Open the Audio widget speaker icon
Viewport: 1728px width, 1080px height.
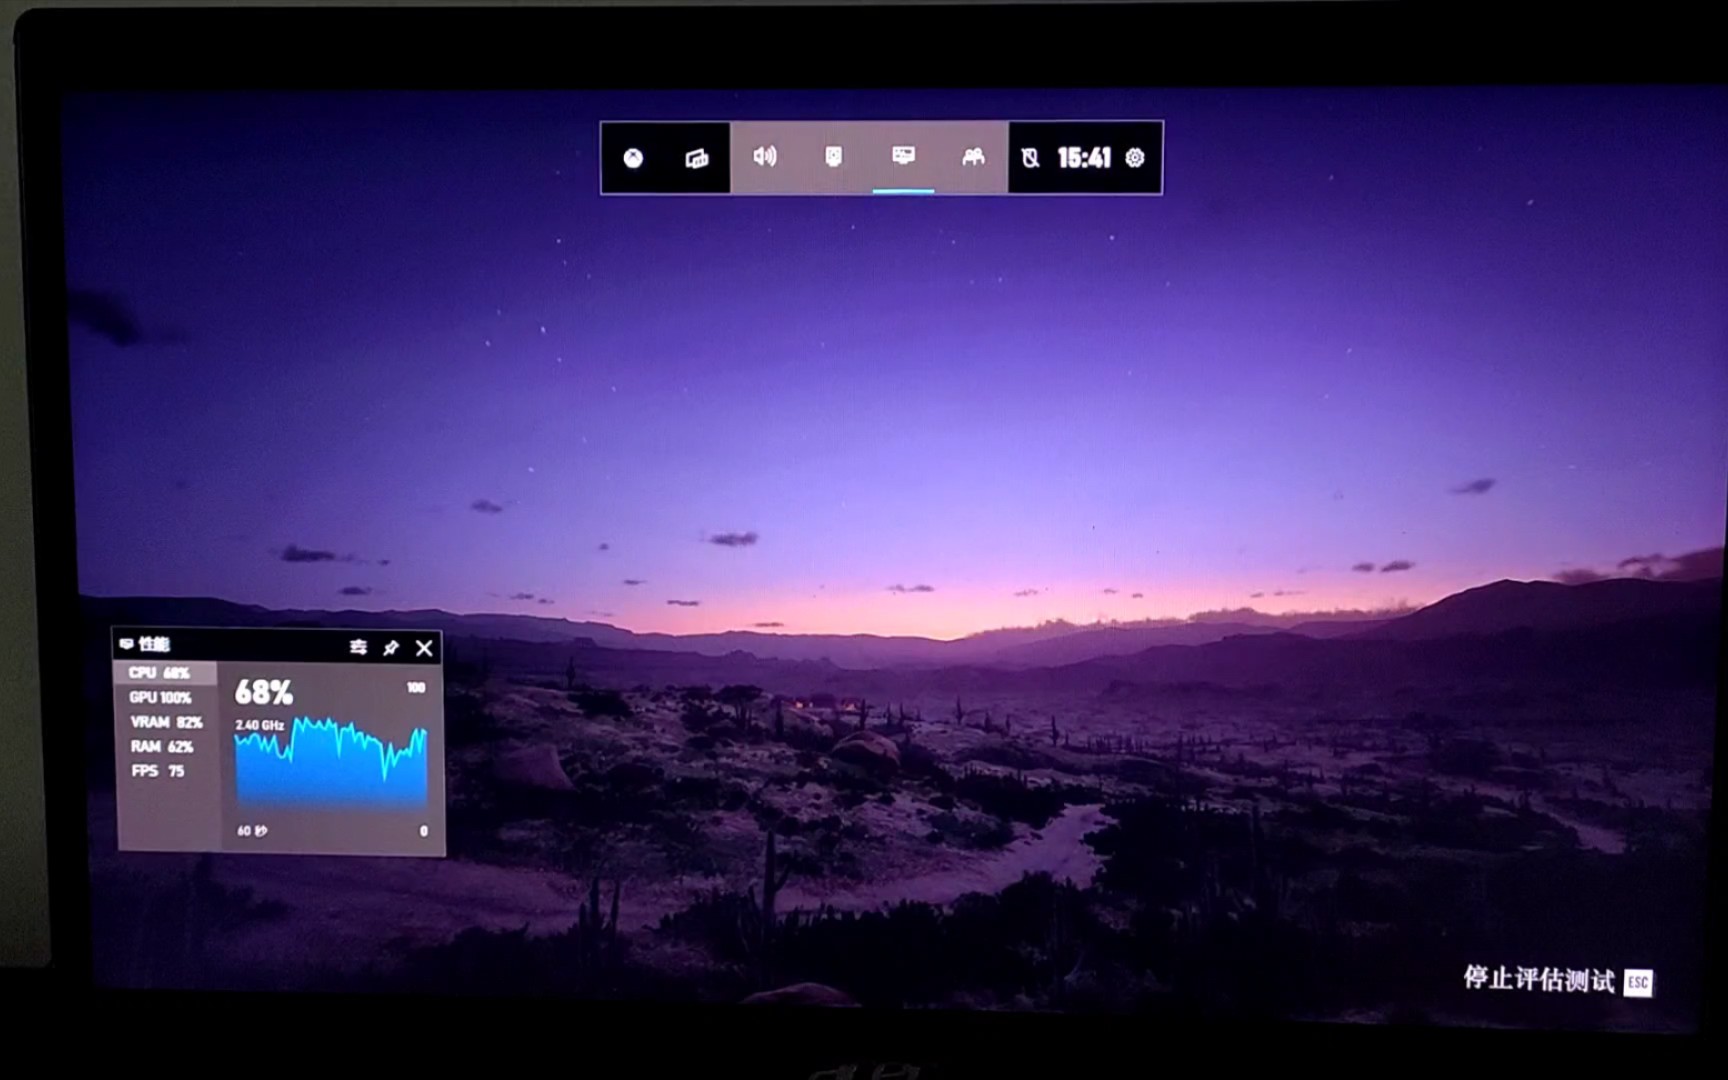[765, 156]
